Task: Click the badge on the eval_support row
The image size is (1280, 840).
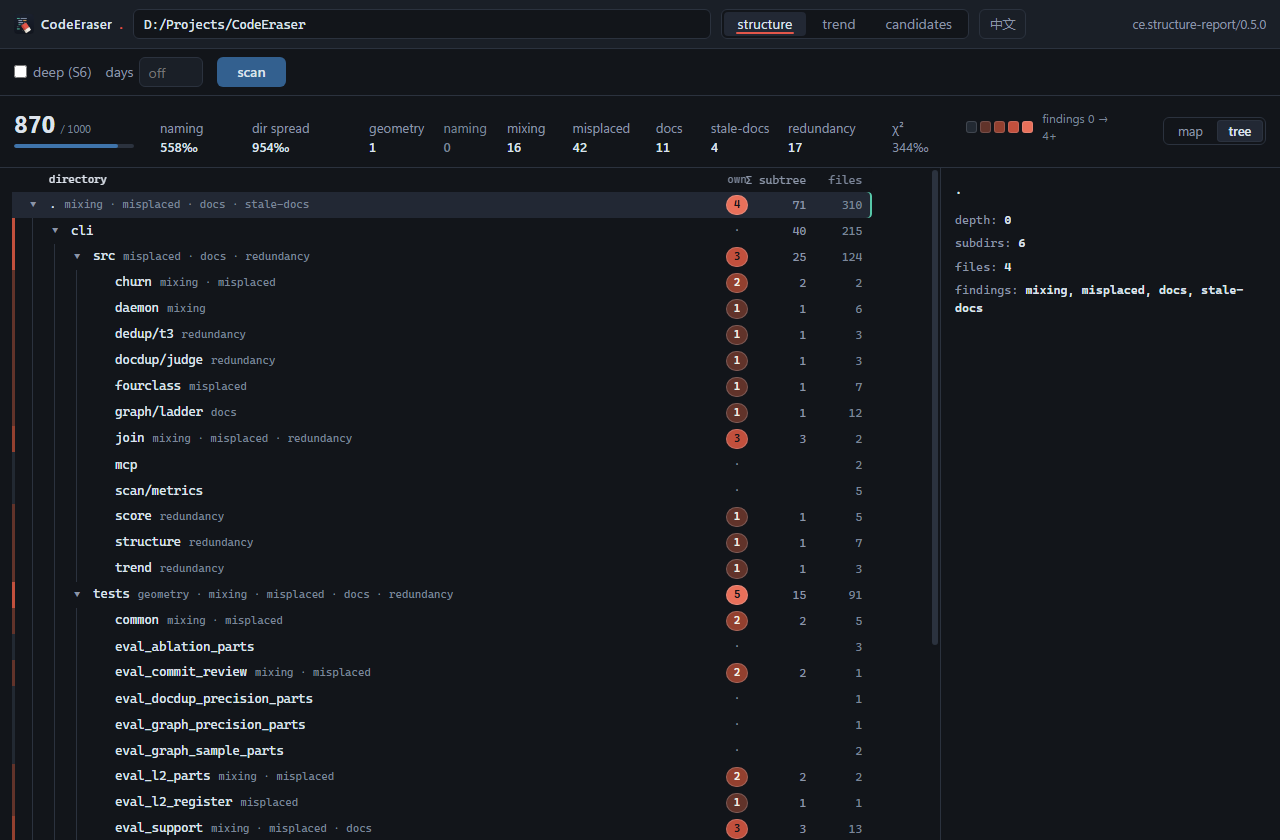Action: 737,829
